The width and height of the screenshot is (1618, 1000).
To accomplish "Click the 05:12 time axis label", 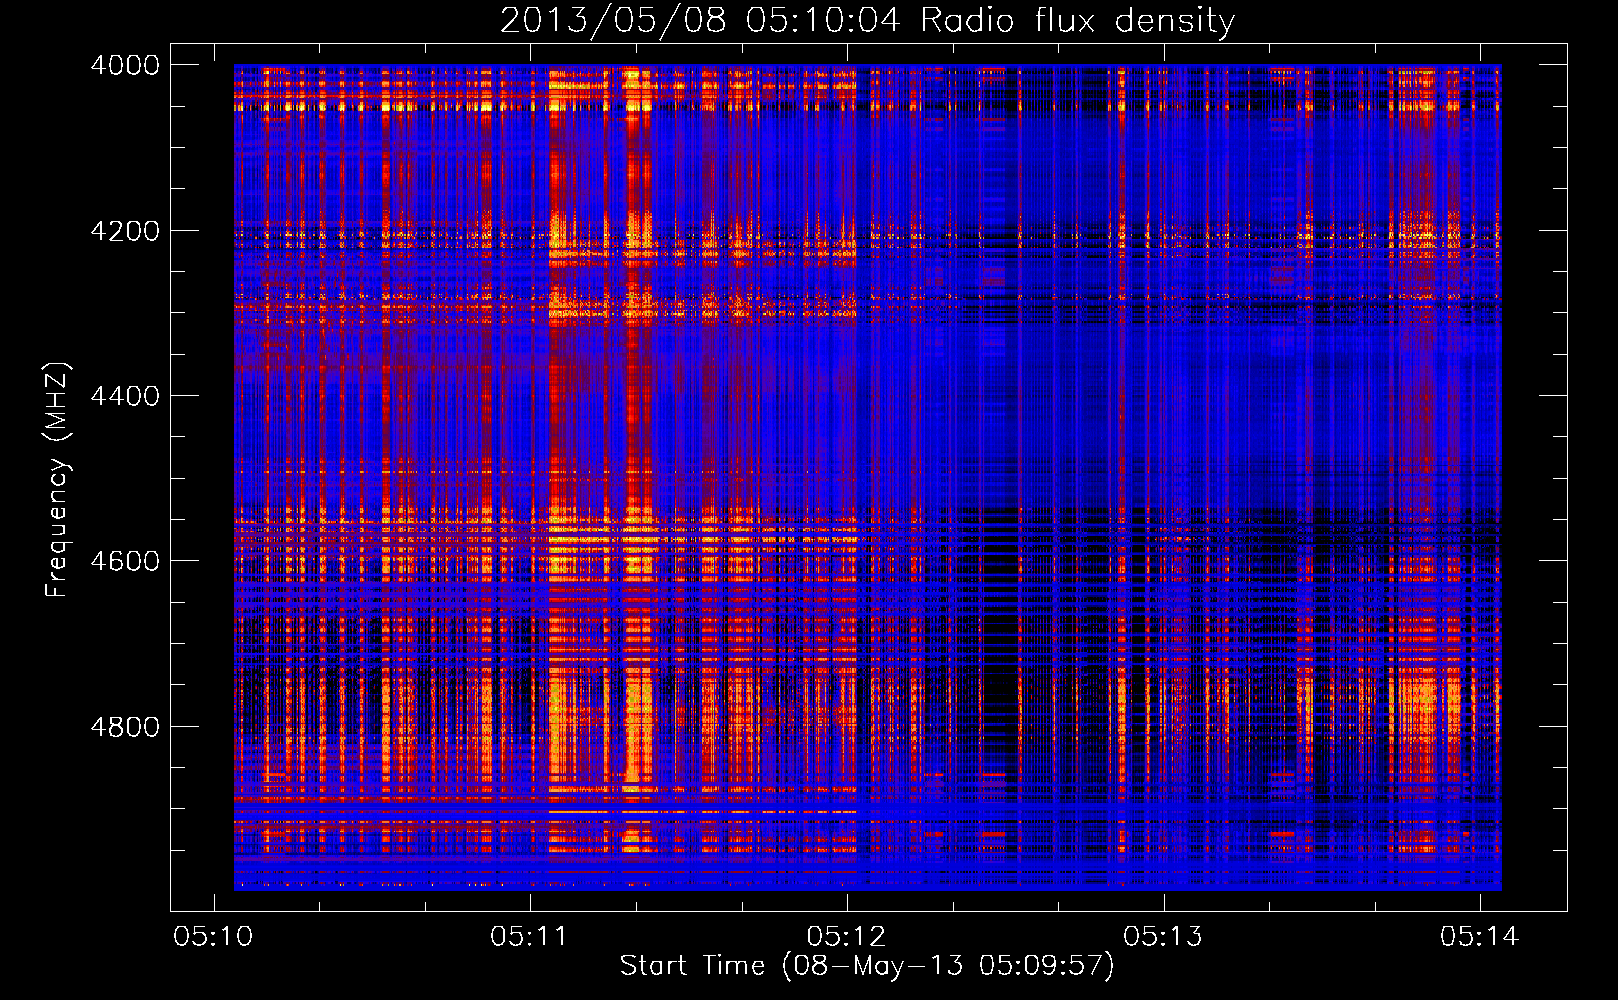I will pyautogui.click(x=846, y=937).
